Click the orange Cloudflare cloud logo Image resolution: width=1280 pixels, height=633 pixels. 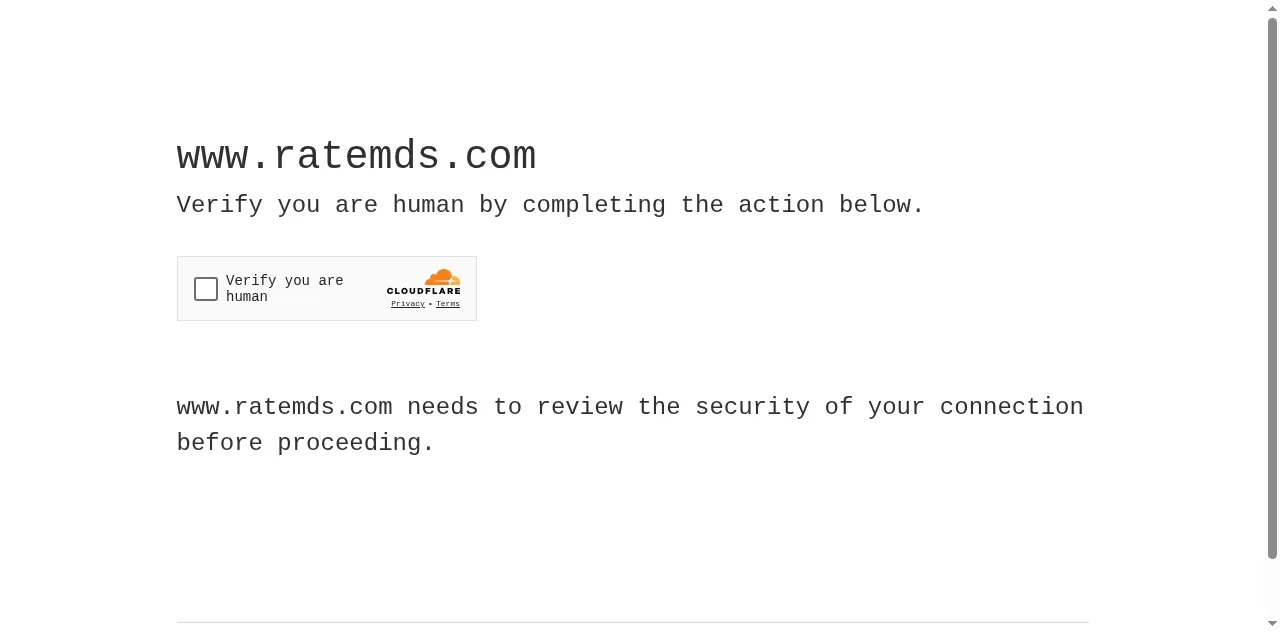pyautogui.click(x=442, y=277)
